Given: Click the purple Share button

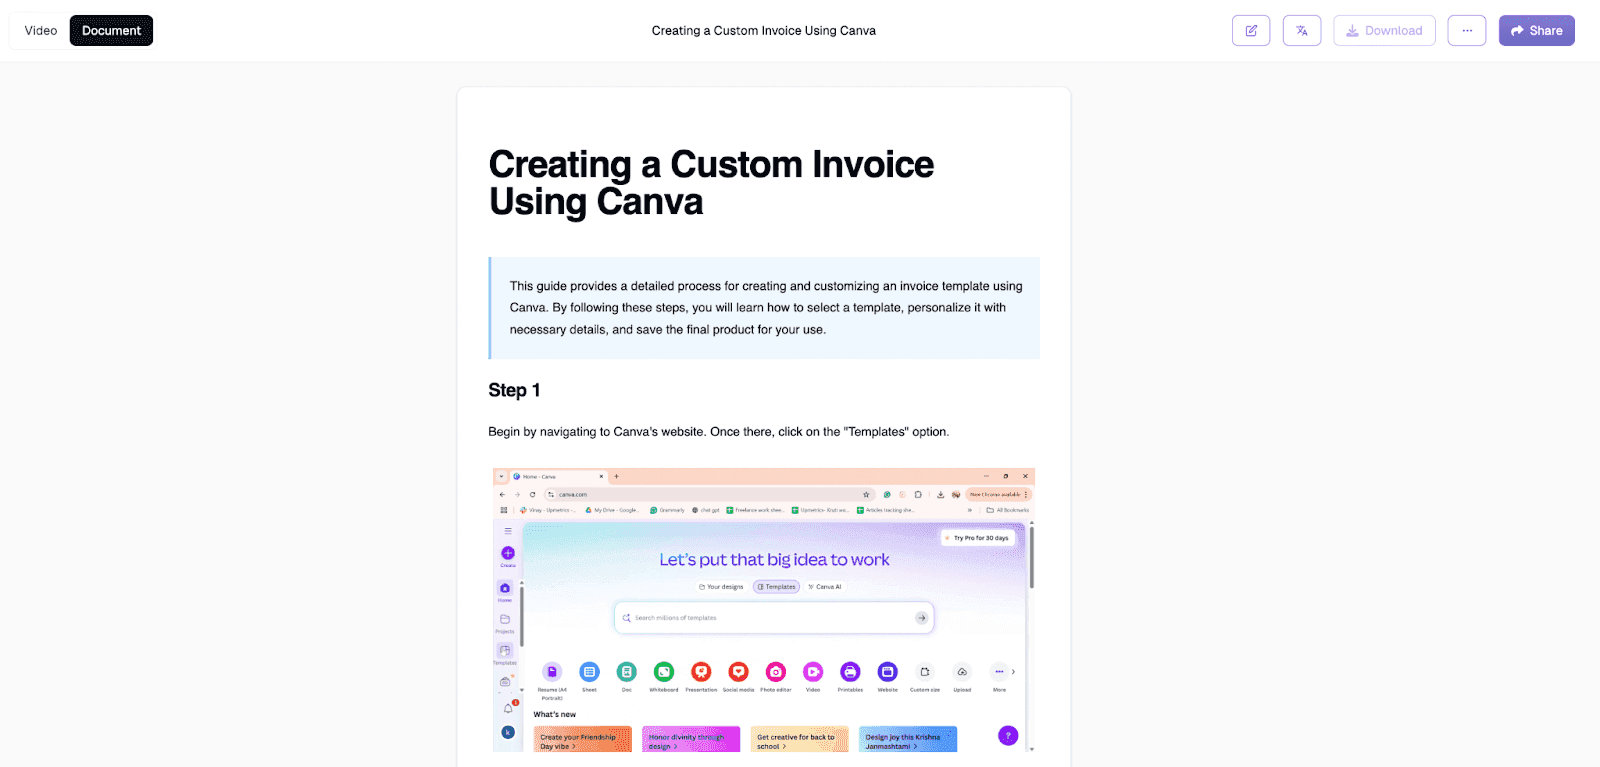Looking at the screenshot, I should click(1536, 31).
